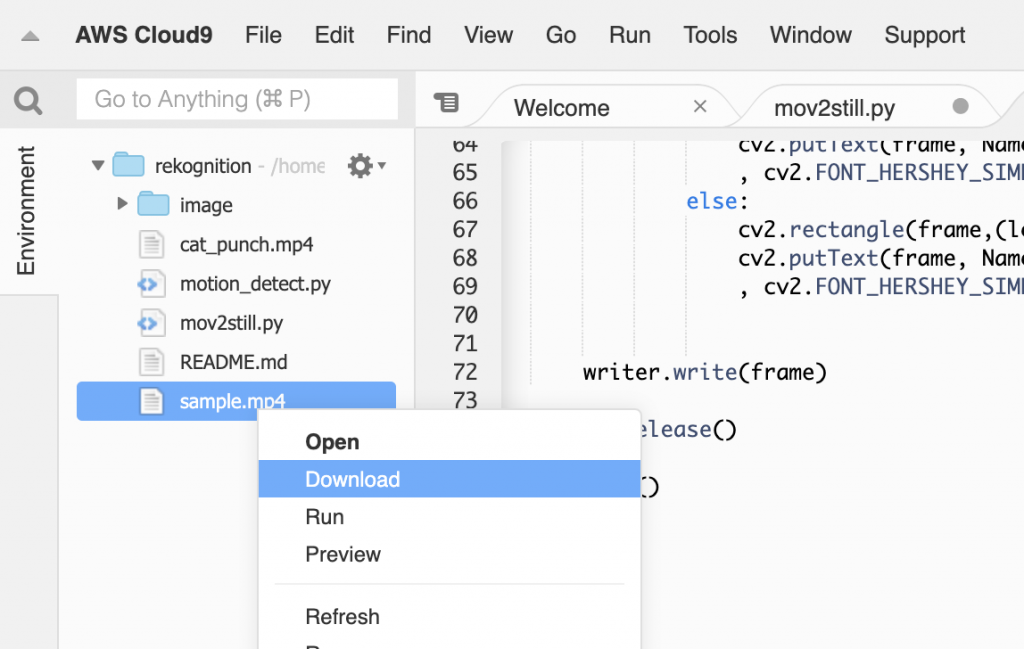Open the Support menu

(924, 35)
